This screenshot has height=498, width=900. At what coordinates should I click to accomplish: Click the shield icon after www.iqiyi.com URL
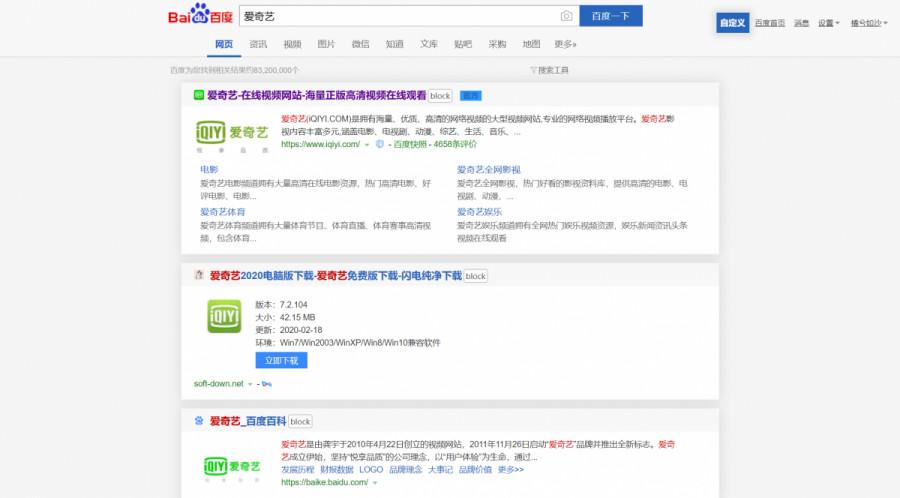coord(379,145)
